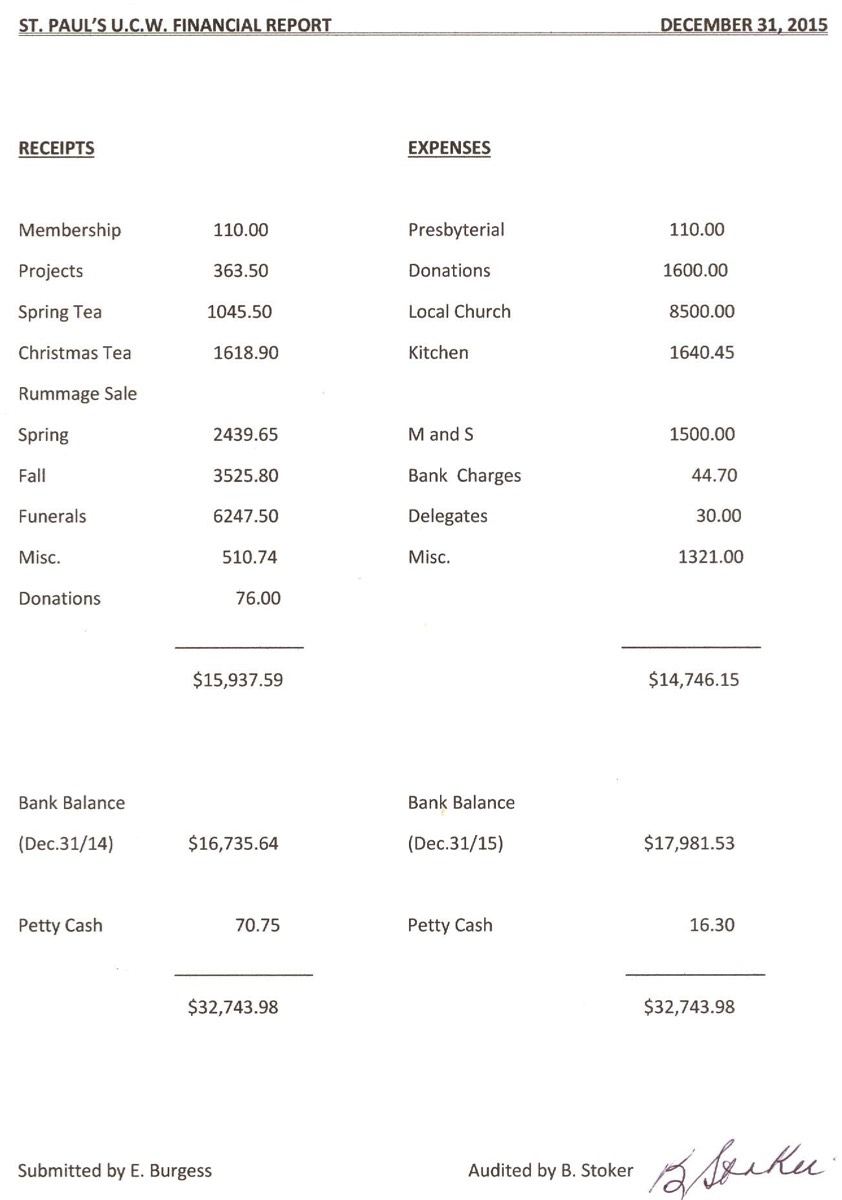This screenshot has width=842, height=1200.
Task: Click the EXPENSES heading
Action: (x=449, y=148)
